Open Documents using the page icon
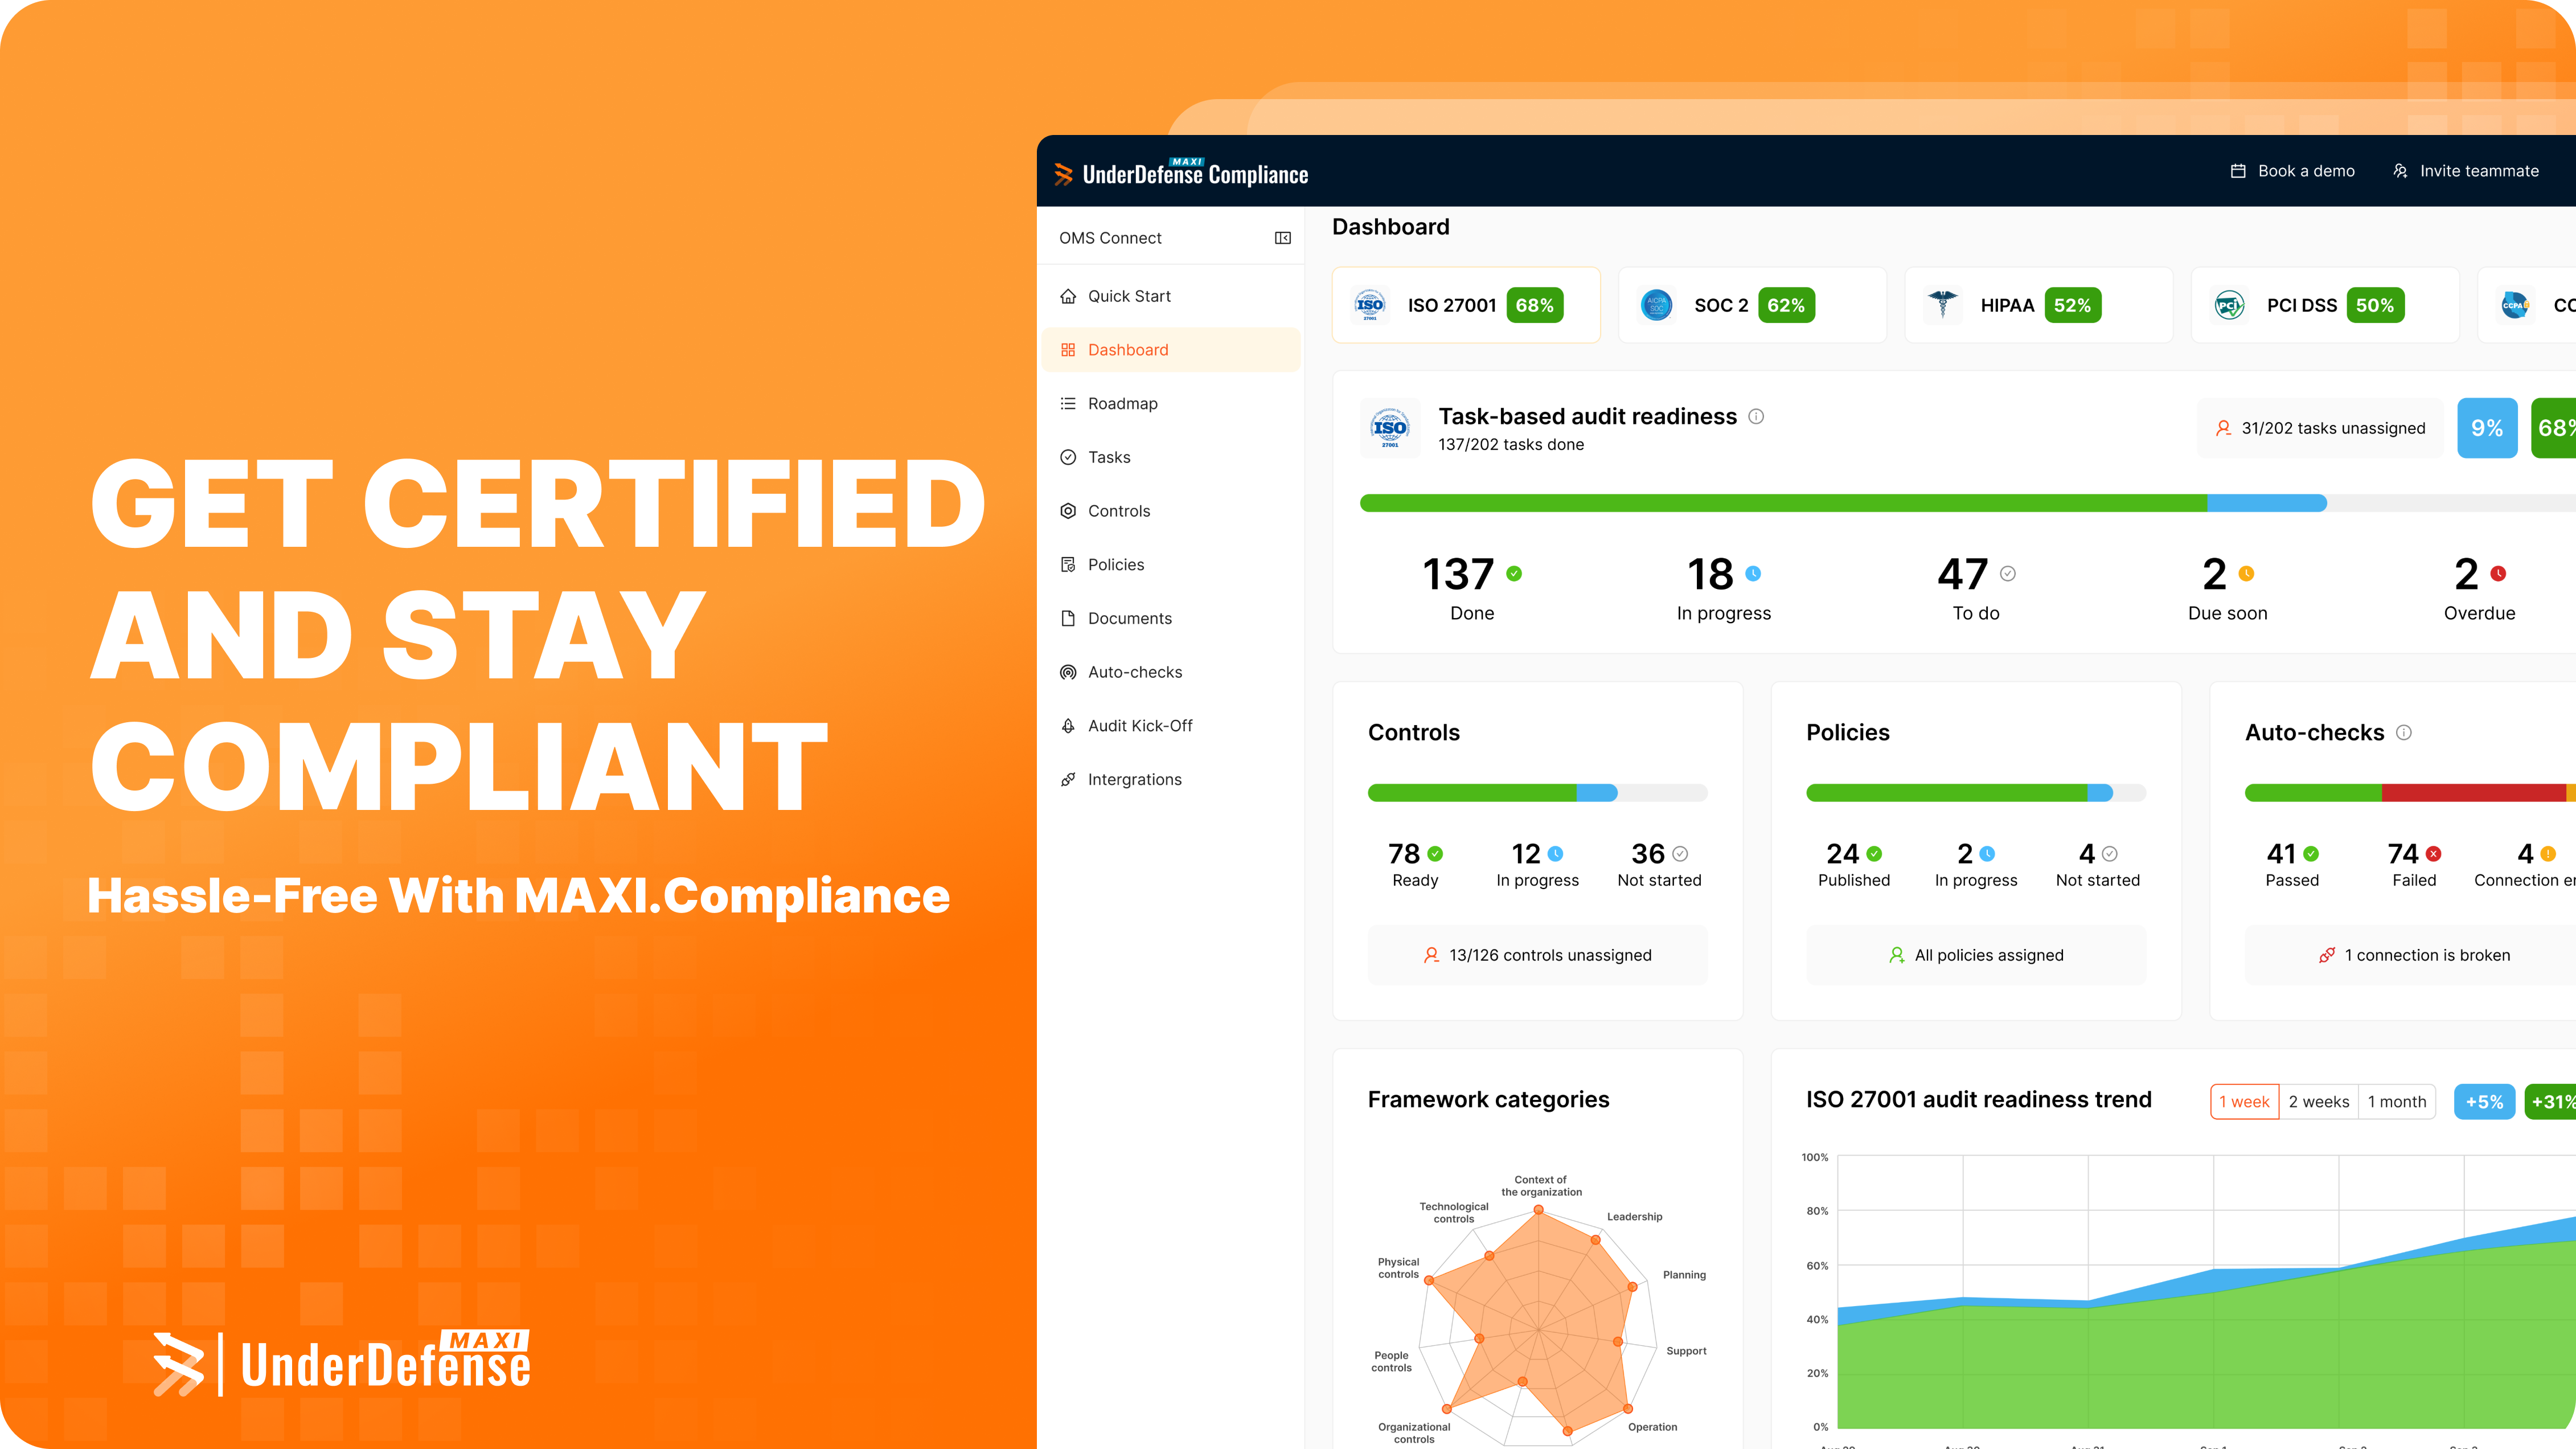Screen dimensions: 2576x1449 [1069, 618]
